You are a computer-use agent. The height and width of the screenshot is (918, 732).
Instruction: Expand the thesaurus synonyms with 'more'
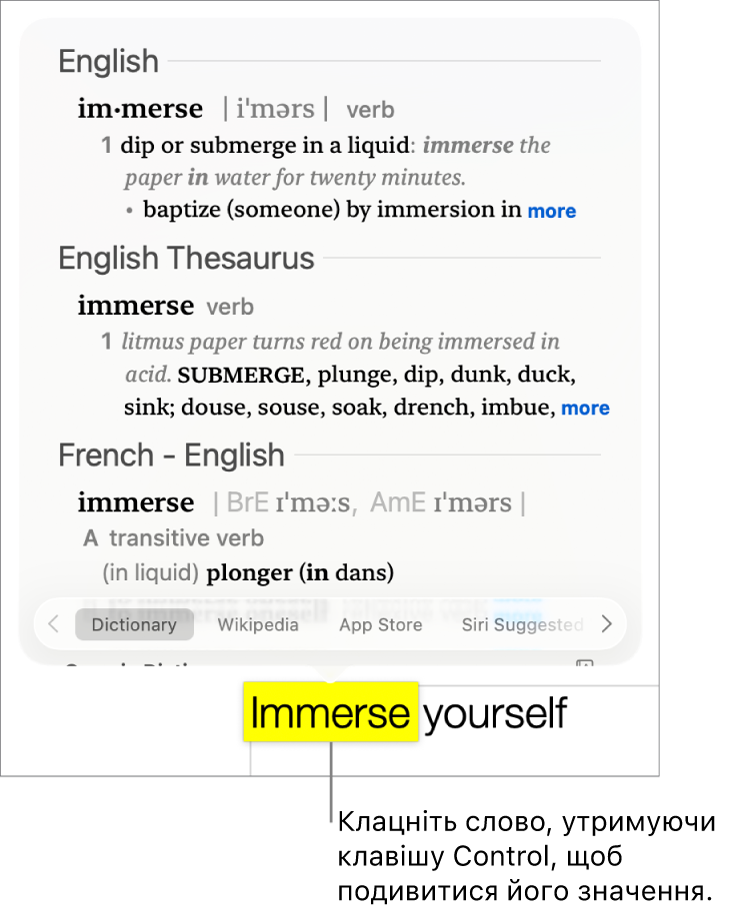(585, 408)
